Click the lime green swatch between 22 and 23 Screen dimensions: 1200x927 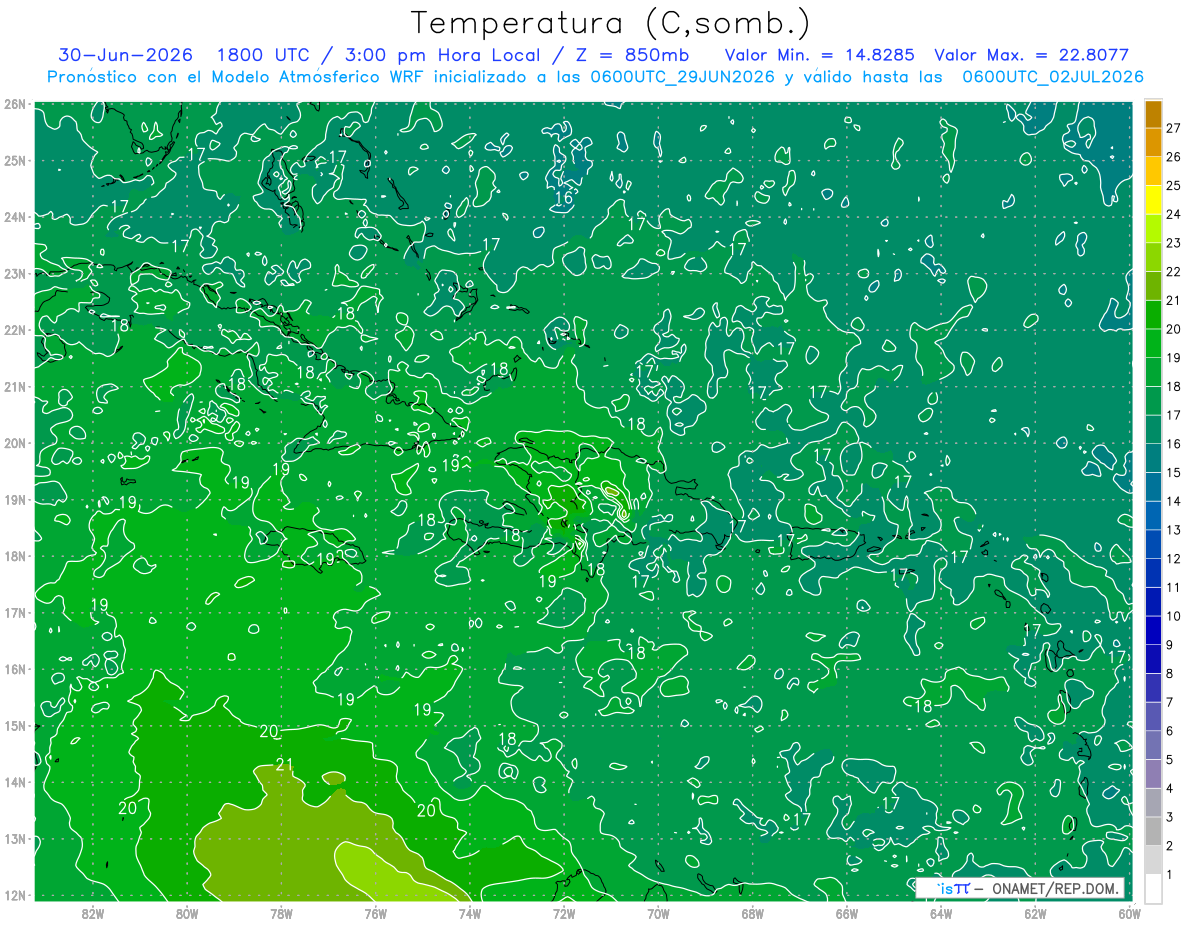pyautogui.click(x=1153, y=258)
